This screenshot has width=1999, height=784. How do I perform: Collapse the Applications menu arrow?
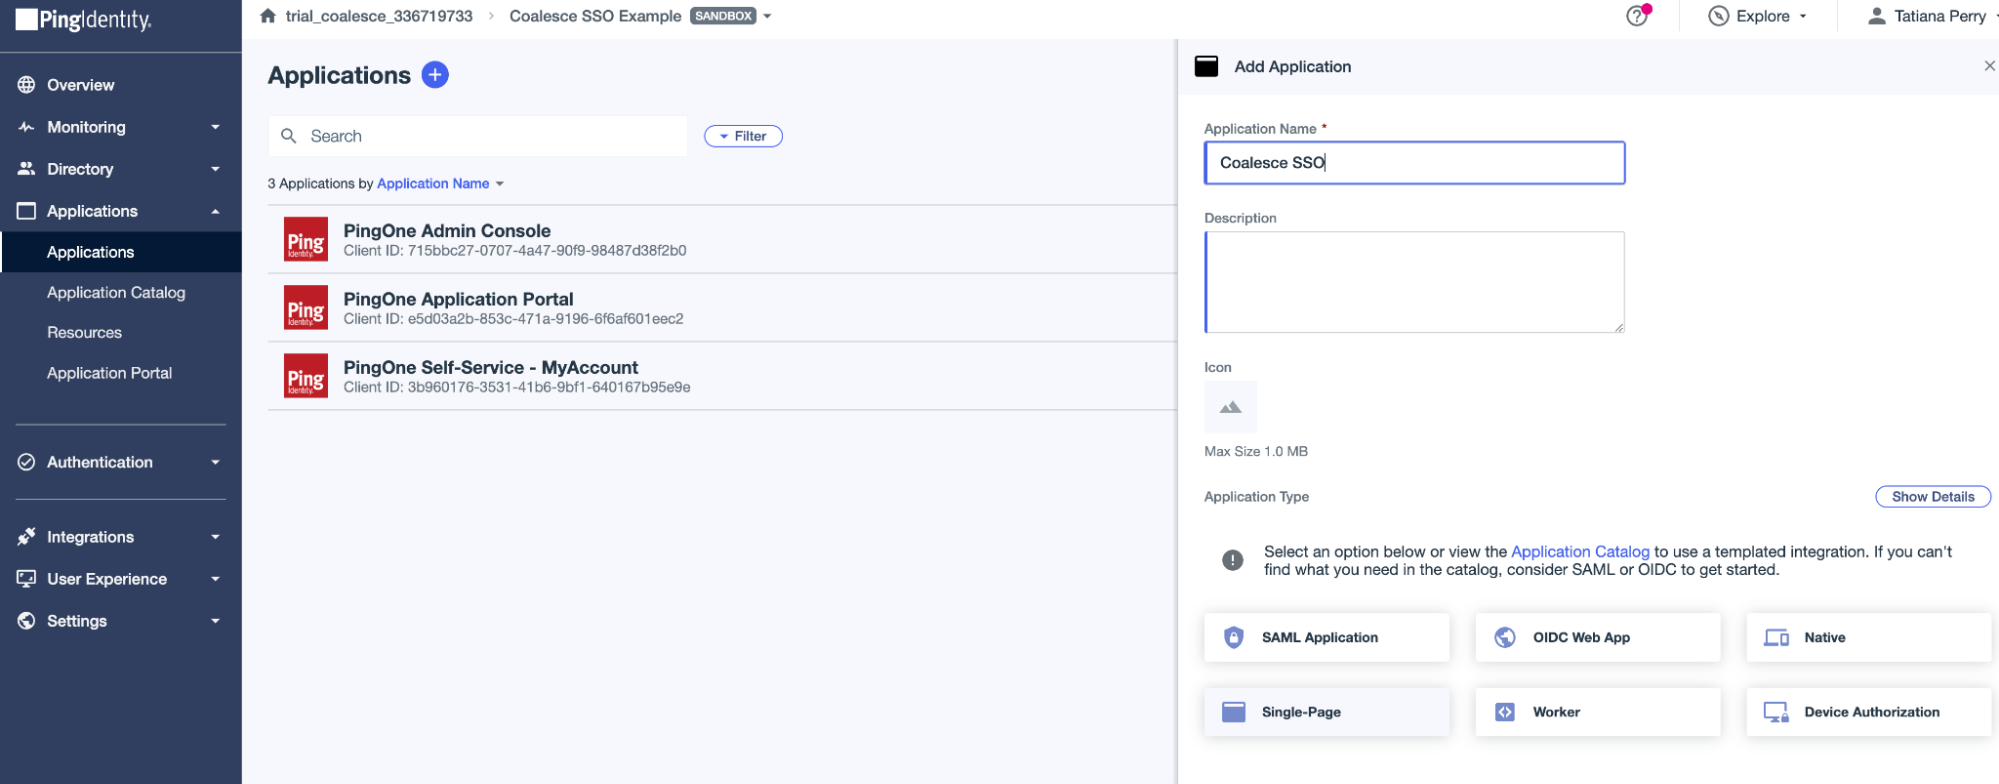215,211
